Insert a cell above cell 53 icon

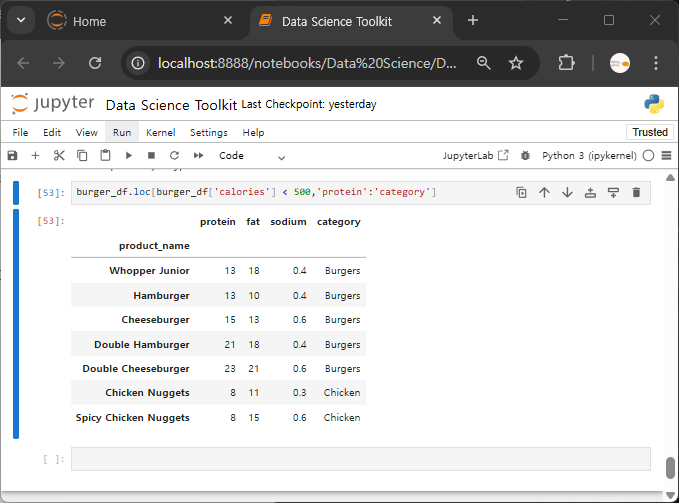click(590, 193)
